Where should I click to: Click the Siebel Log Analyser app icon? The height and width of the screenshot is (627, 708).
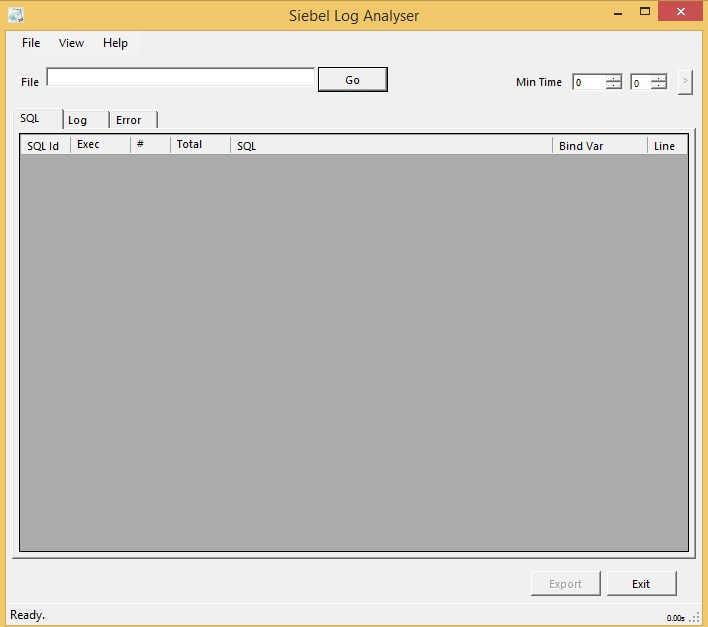point(16,15)
